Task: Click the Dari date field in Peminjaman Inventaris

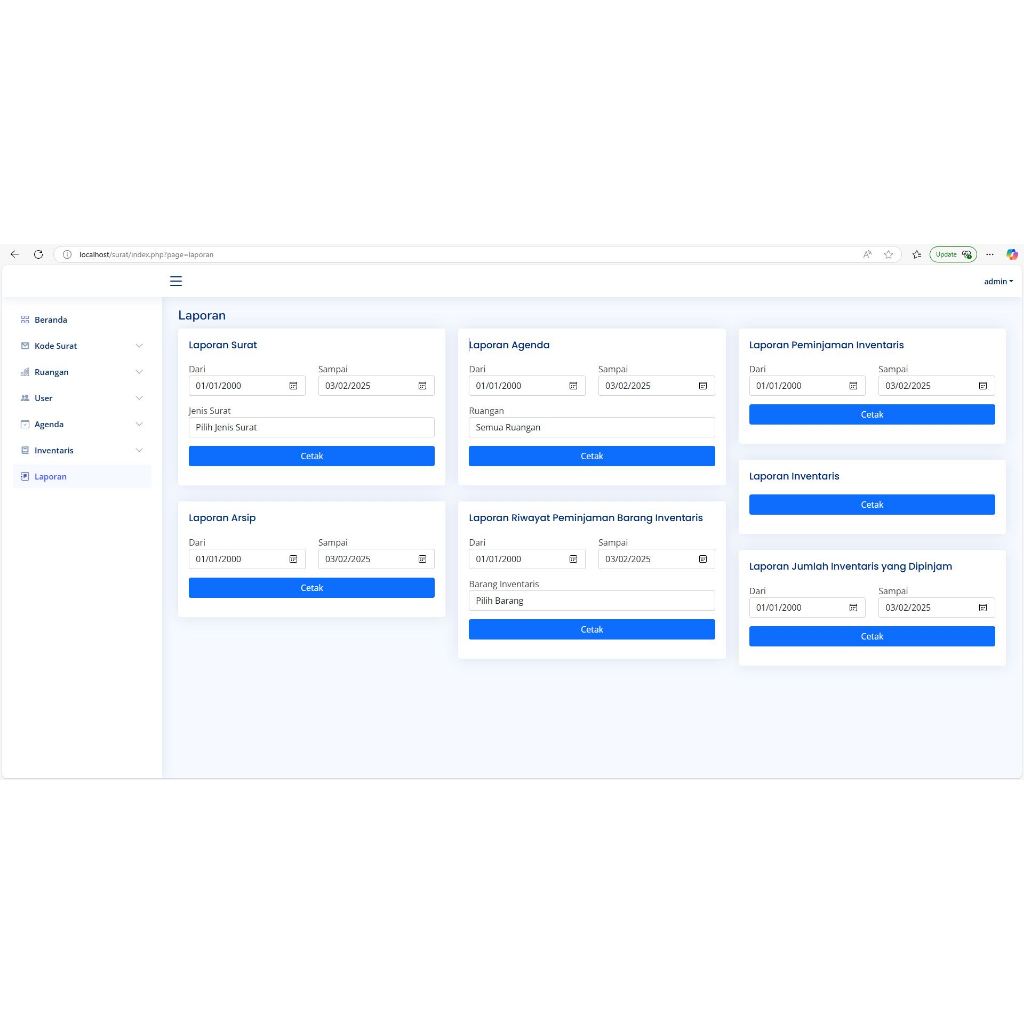Action: (807, 386)
